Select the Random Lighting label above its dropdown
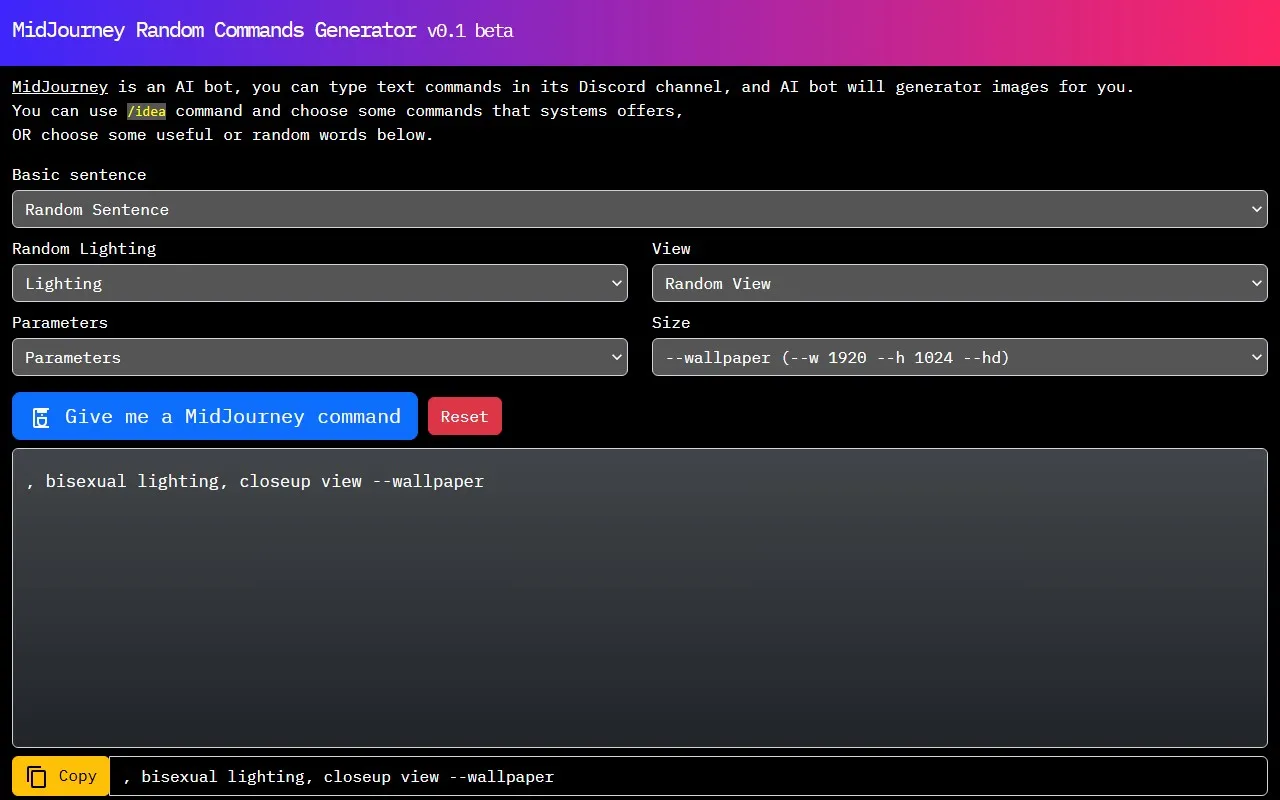Screen dimensions: 1280x800 click(x=84, y=248)
